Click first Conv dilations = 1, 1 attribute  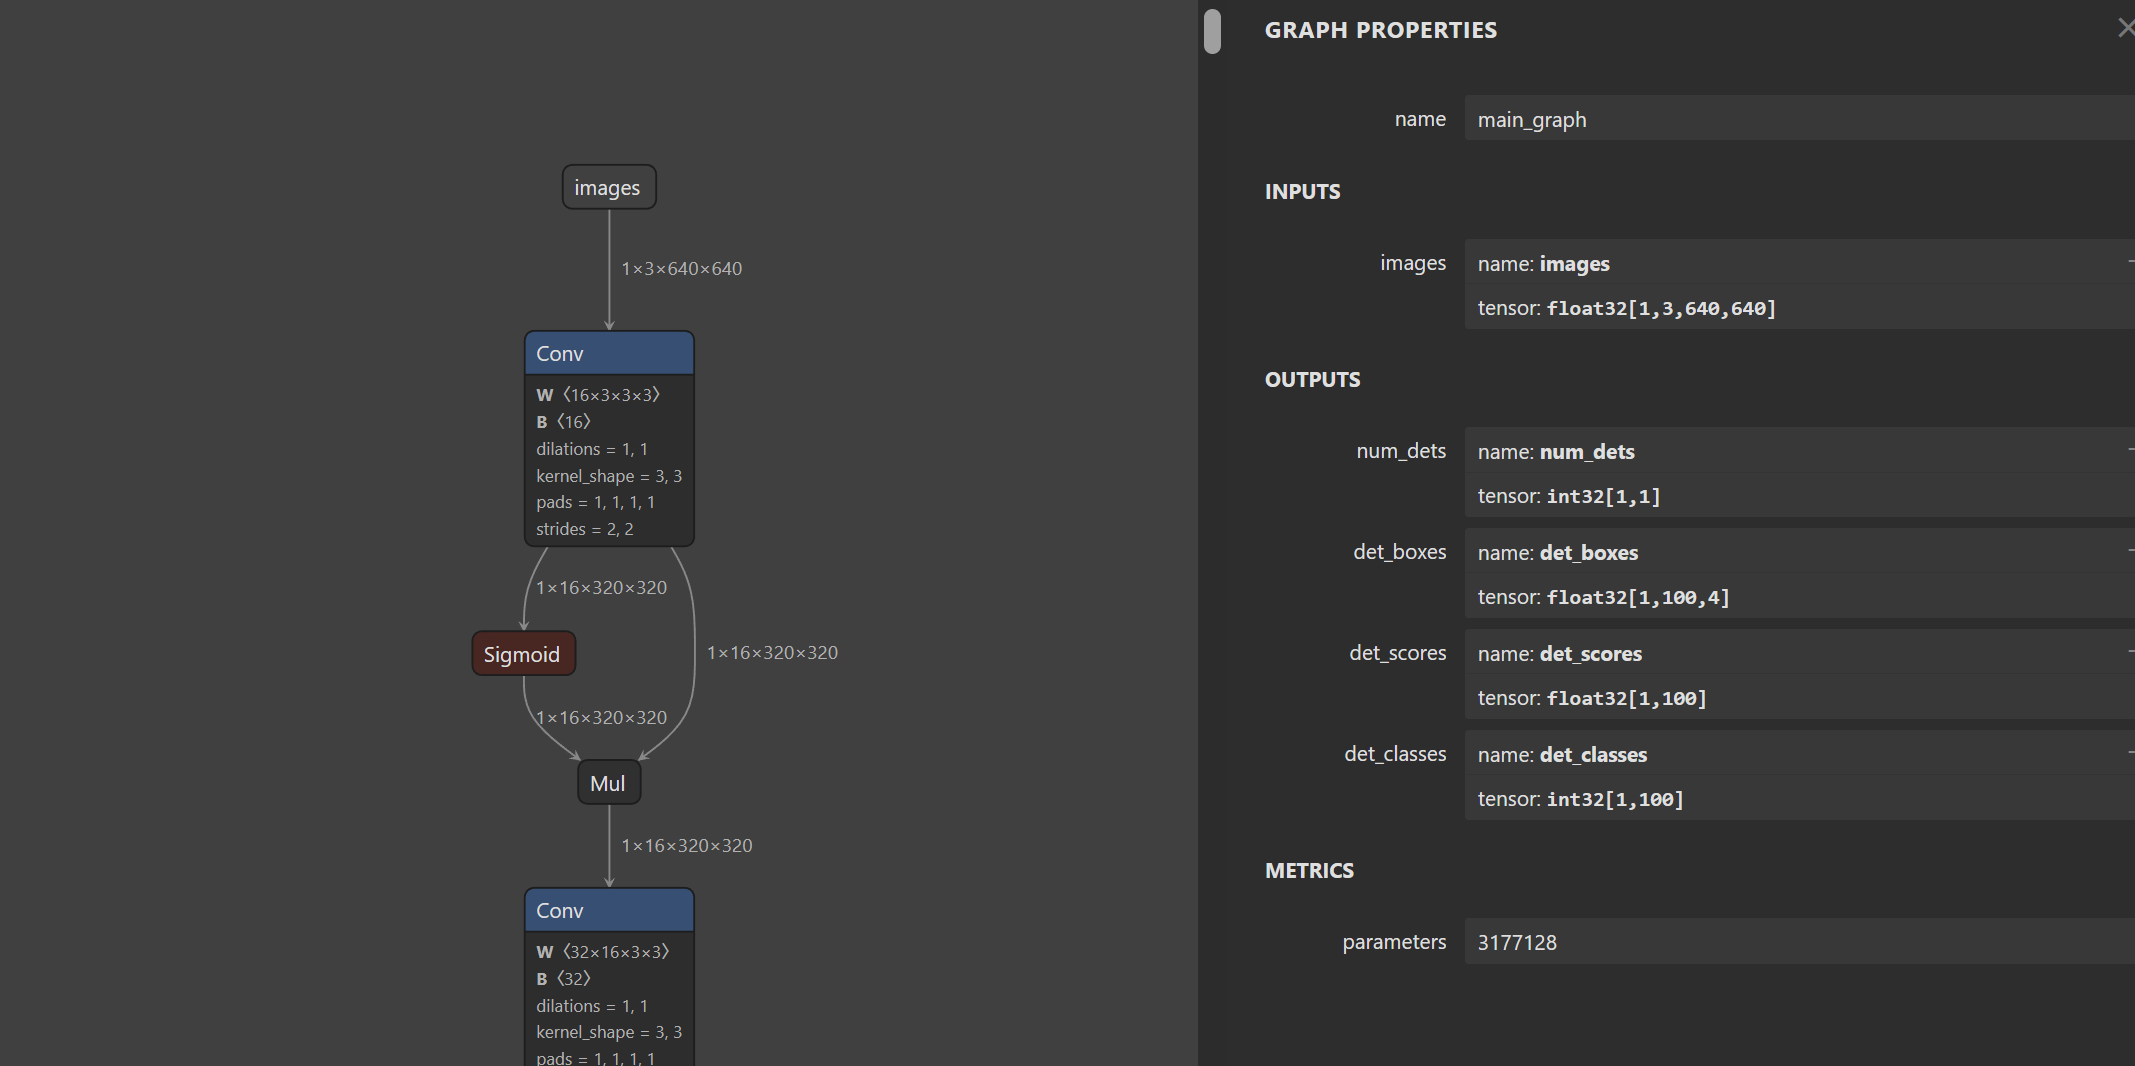coord(592,449)
